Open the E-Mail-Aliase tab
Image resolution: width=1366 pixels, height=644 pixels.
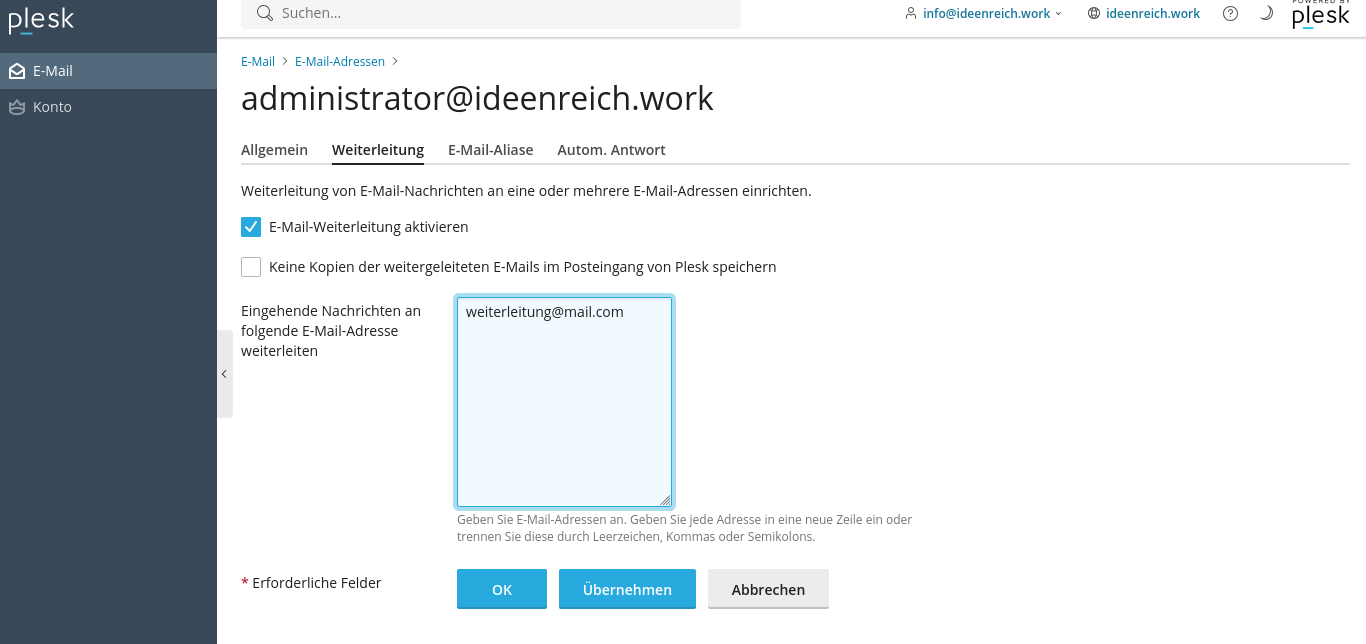(x=490, y=150)
